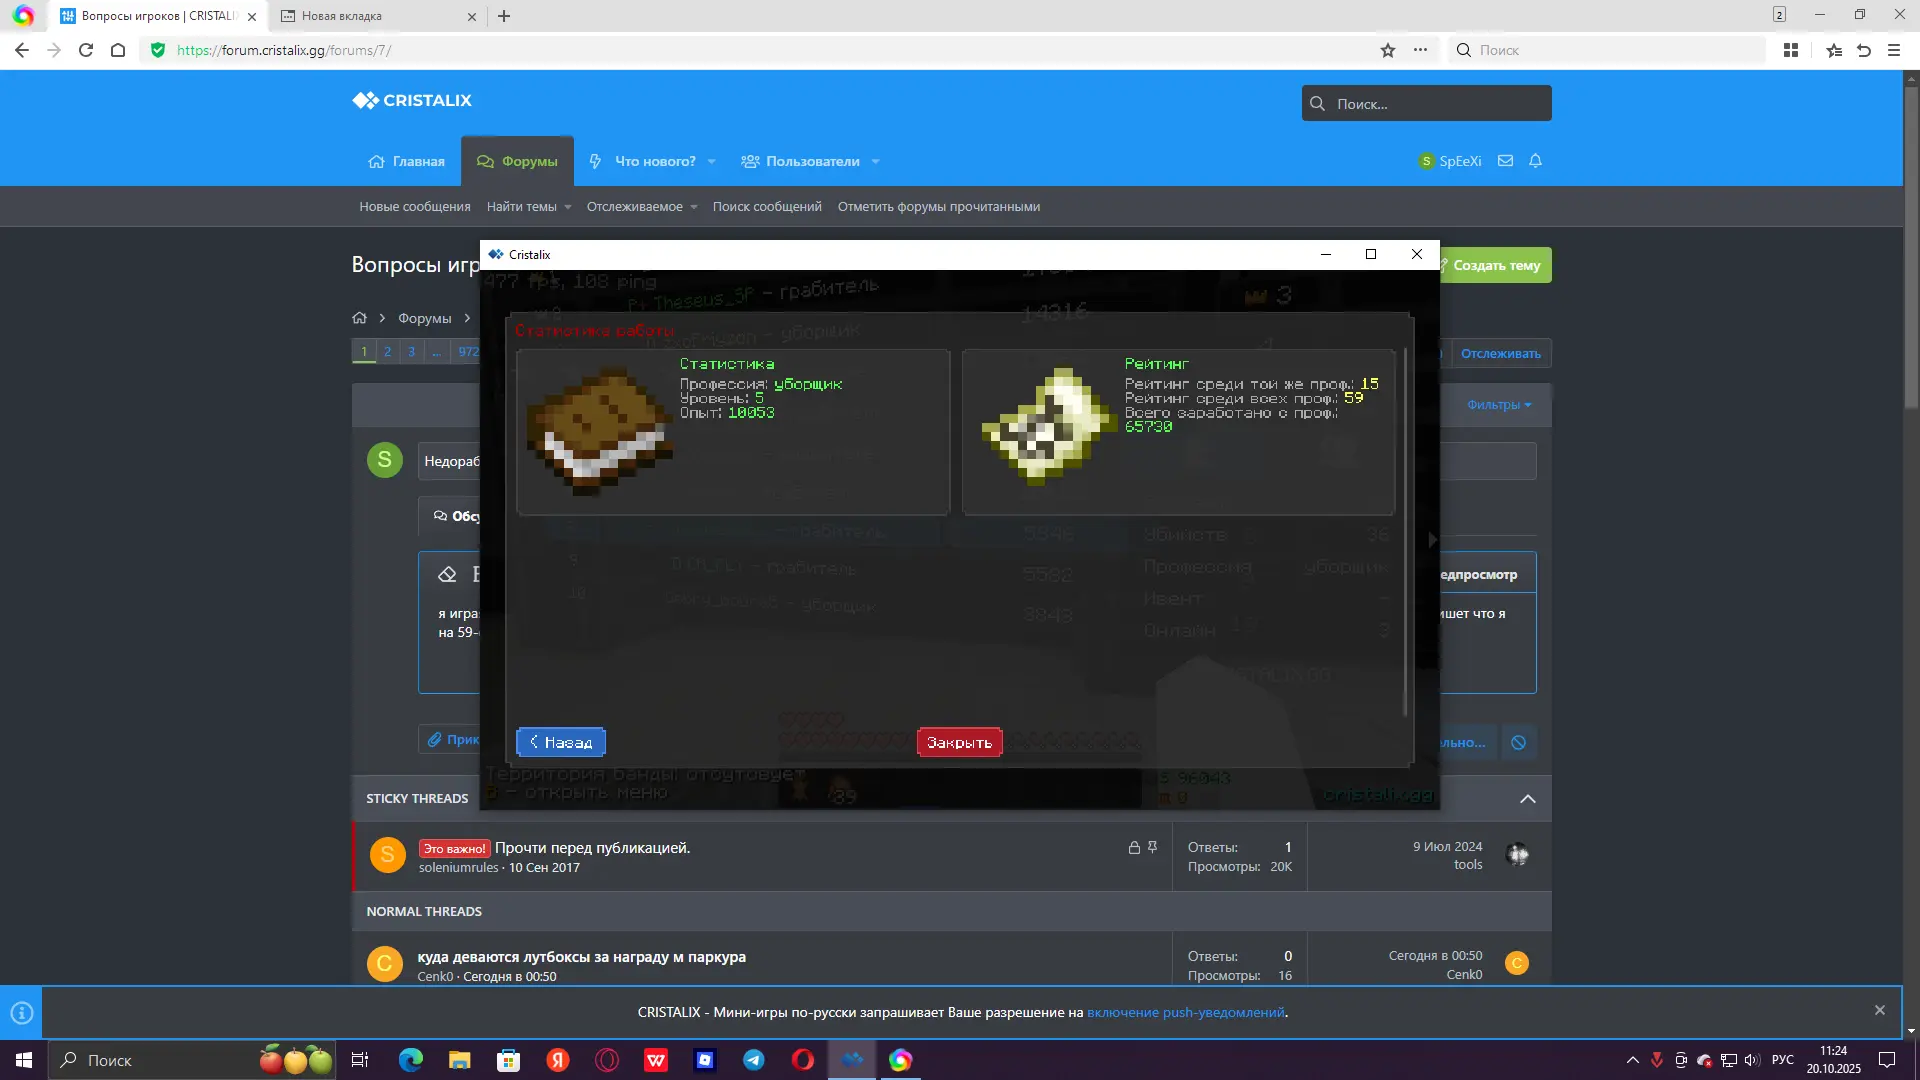The image size is (1920, 1080).
Task: Switch keyboard language via the 'РУС' indicator
Action: click(1783, 1060)
